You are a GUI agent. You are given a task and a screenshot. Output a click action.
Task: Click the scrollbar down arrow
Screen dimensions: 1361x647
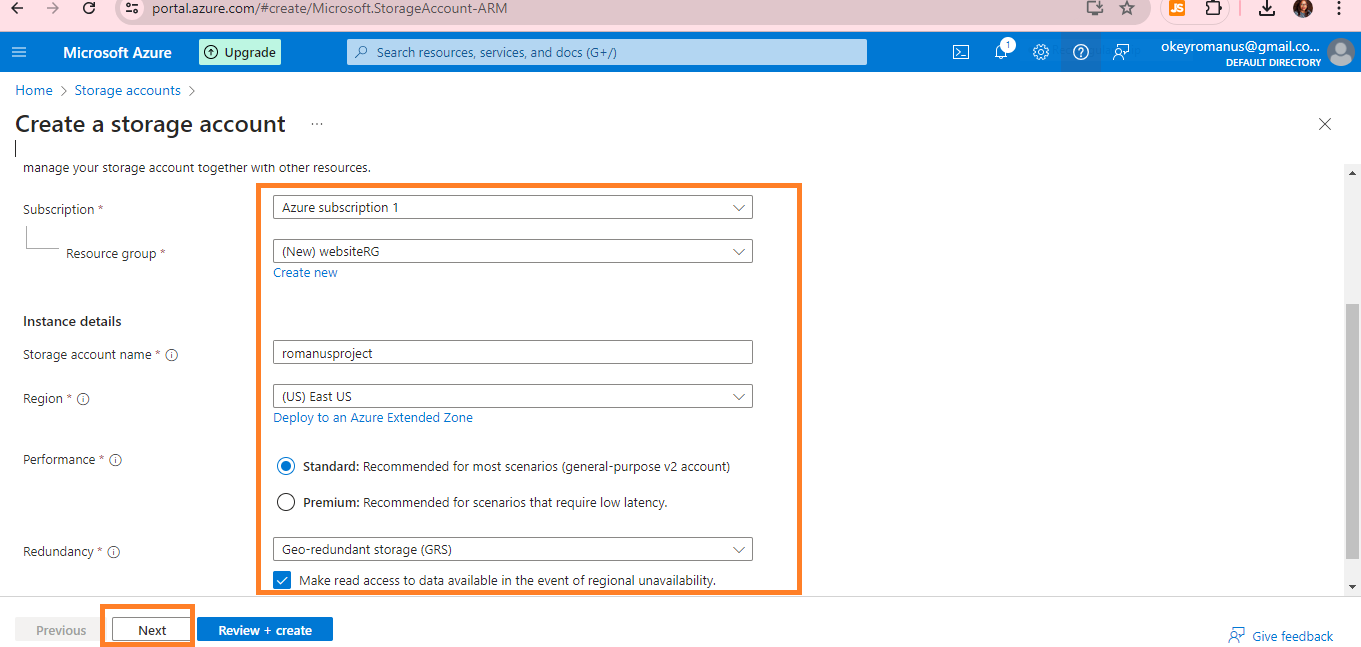point(1353,587)
